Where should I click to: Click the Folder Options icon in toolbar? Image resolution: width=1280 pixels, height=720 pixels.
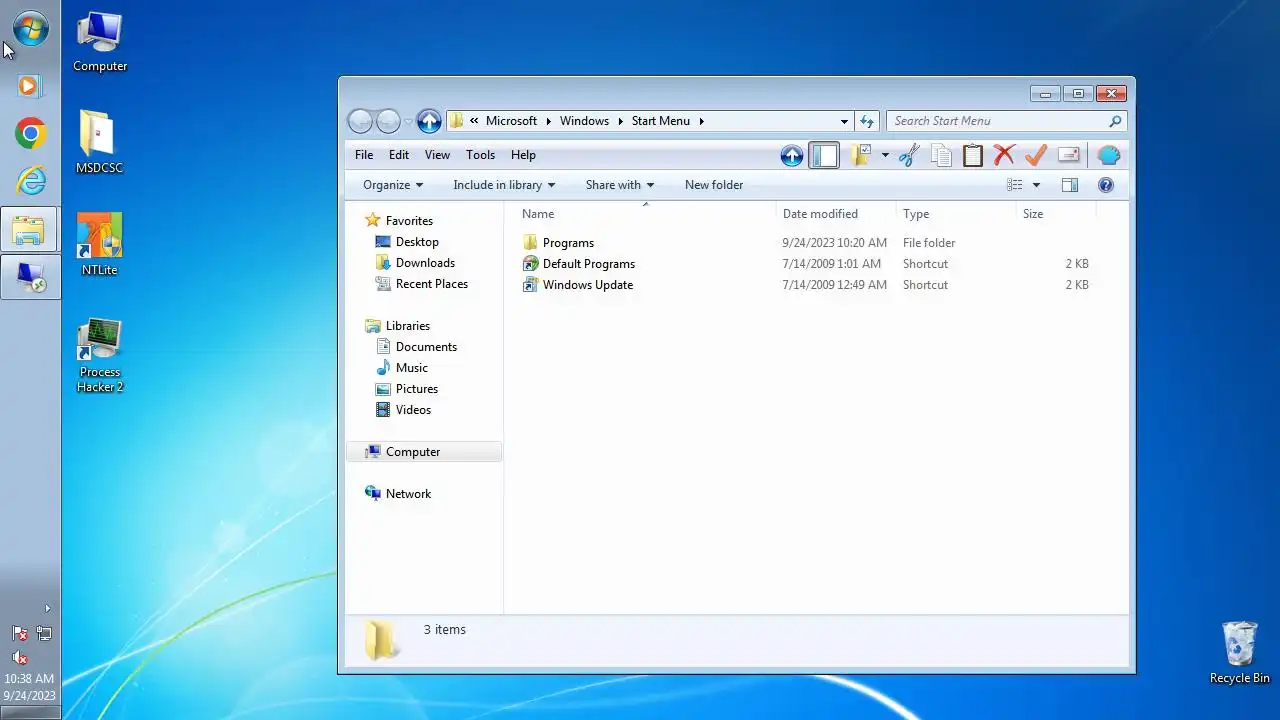point(860,155)
